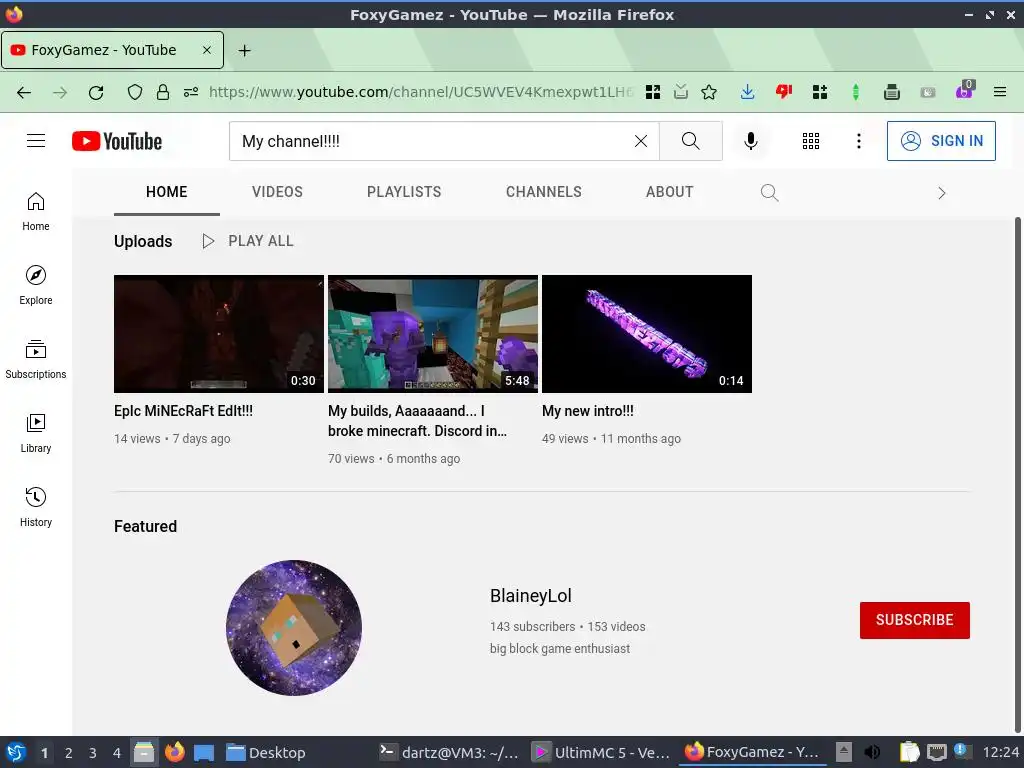Click the magnifier search button

pos(690,141)
